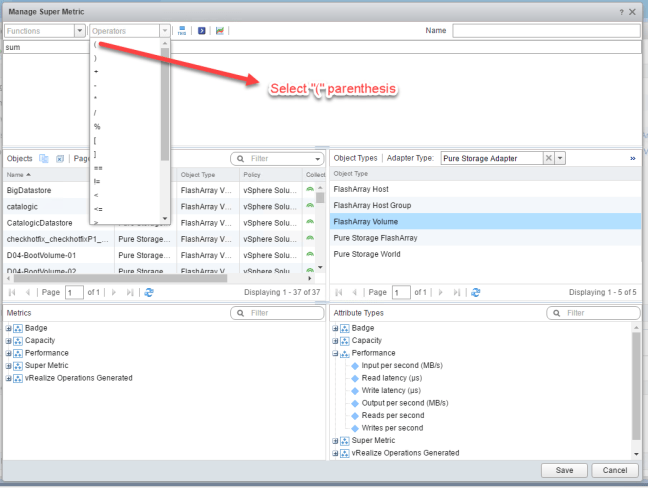Click the Name input field
Image resolution: width=648 pixels, height=488 pixels.
544,31
